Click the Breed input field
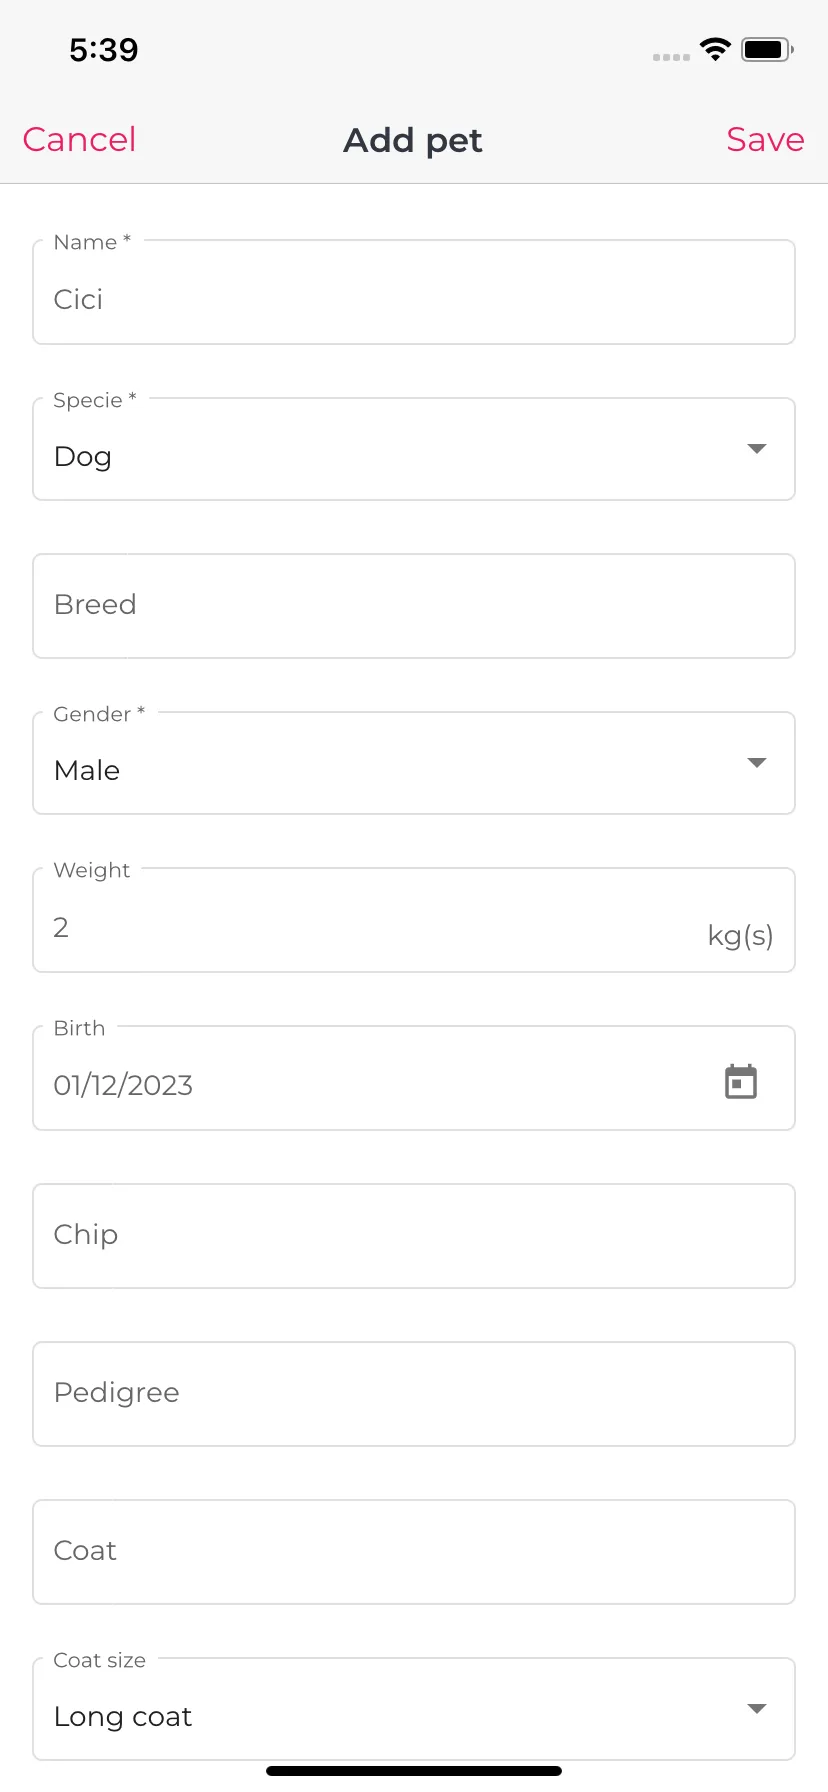Viewport: 828px width, 1792px height. (414, 606)
